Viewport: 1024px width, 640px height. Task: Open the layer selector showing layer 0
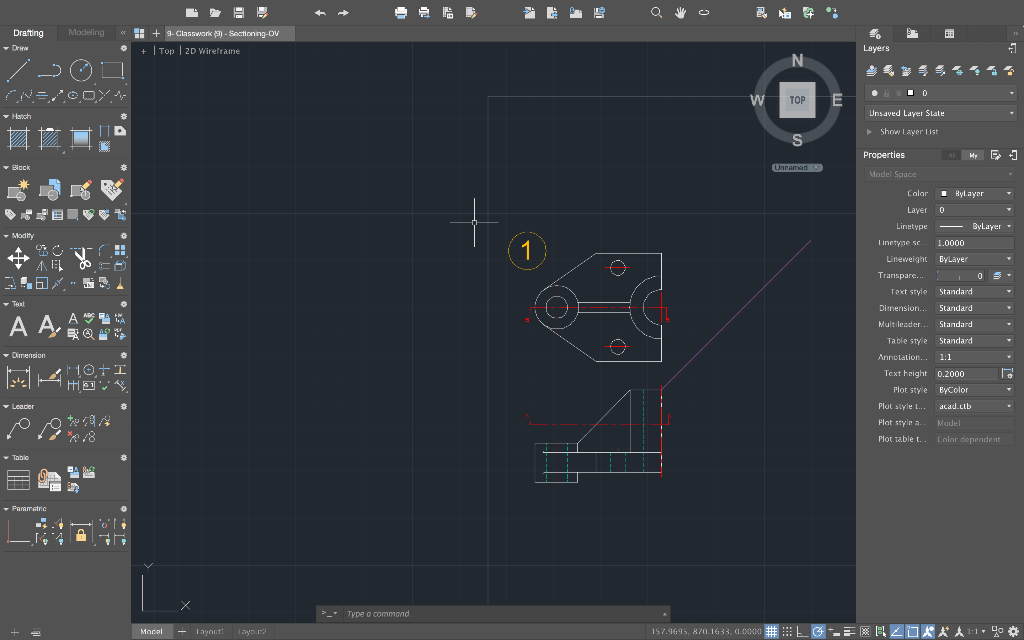coord(940,92)
